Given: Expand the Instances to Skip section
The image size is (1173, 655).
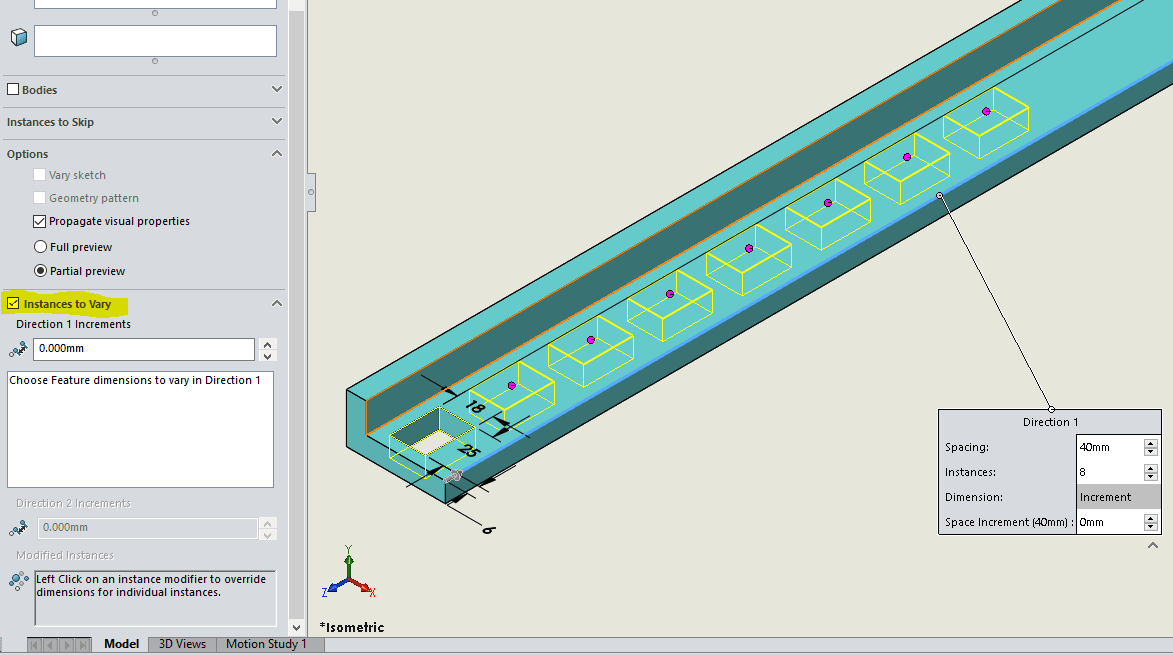Looking at the screenshot, I should click(x=277, y=121).
